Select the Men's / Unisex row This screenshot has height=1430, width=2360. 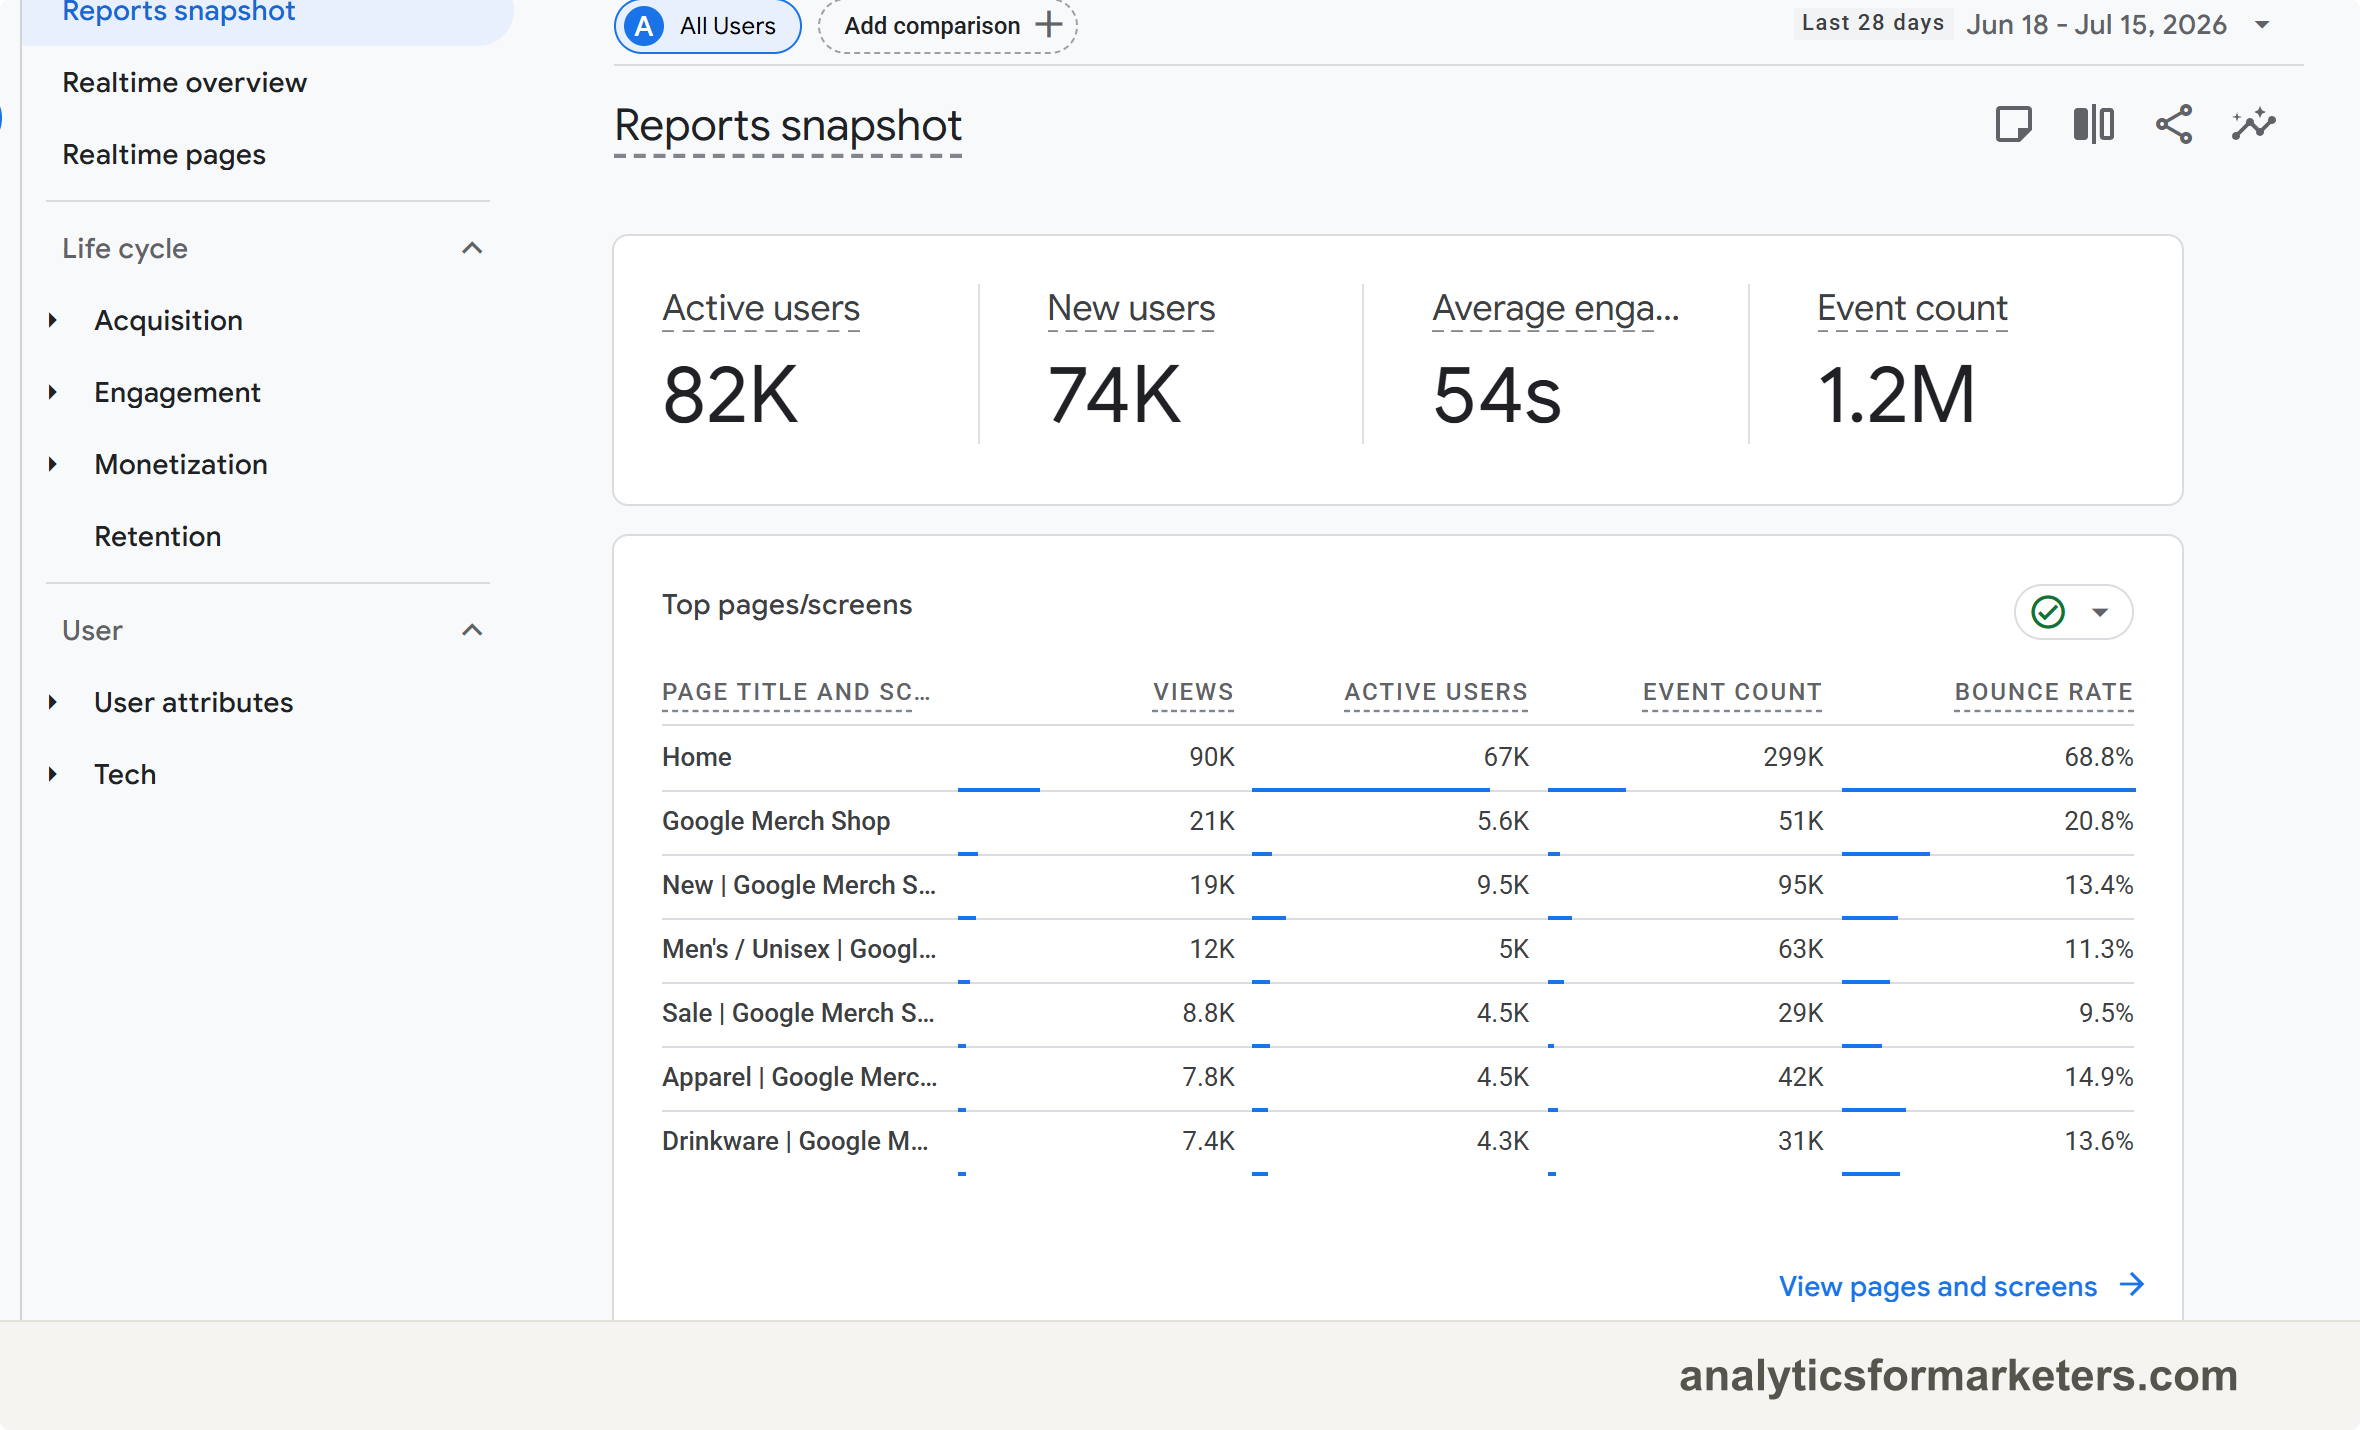point(1398,949)
